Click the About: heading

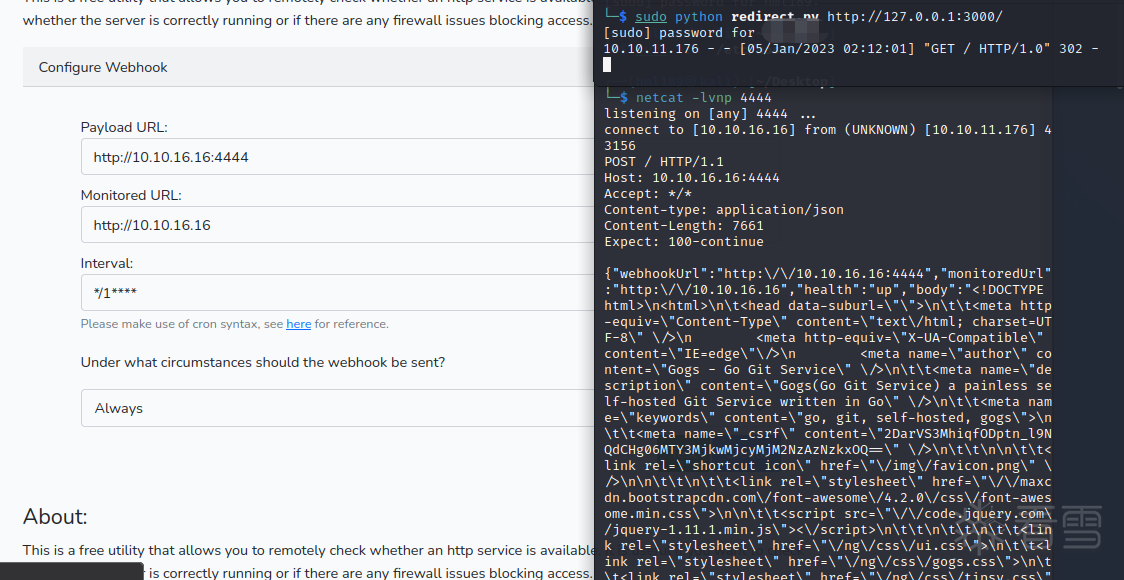pyautogui.click(x=55, y=516)
